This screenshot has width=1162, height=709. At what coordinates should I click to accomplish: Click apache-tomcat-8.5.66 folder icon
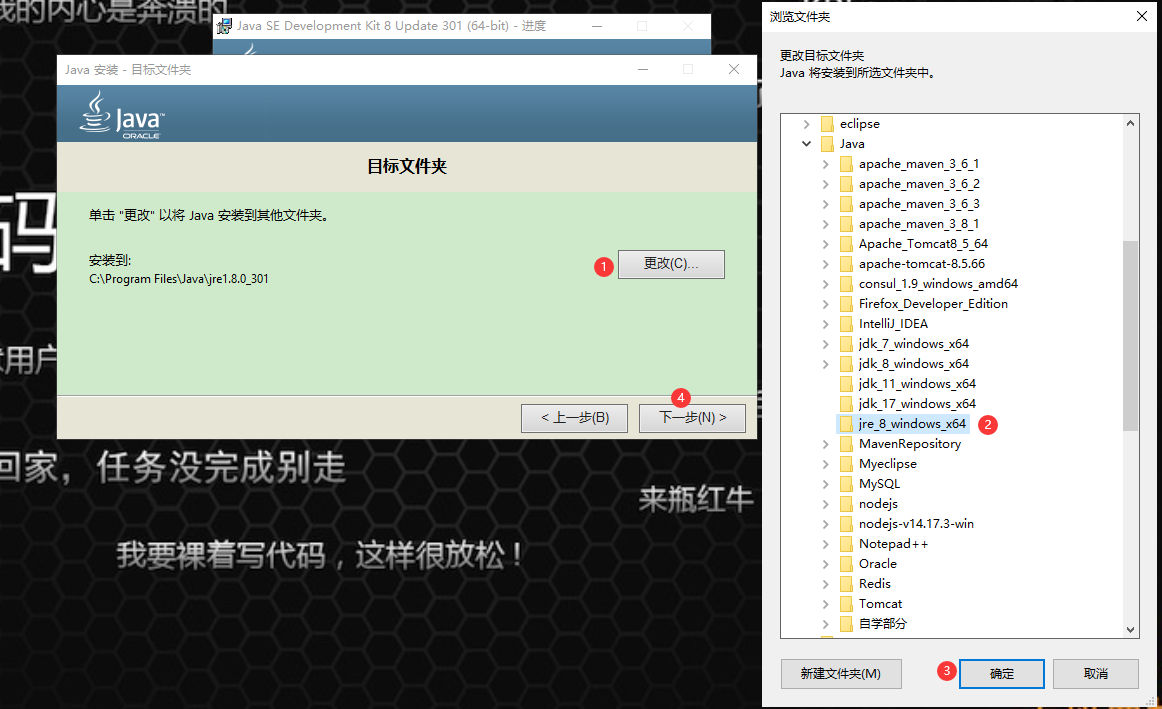pyautogui.click(x=846, y=264)
